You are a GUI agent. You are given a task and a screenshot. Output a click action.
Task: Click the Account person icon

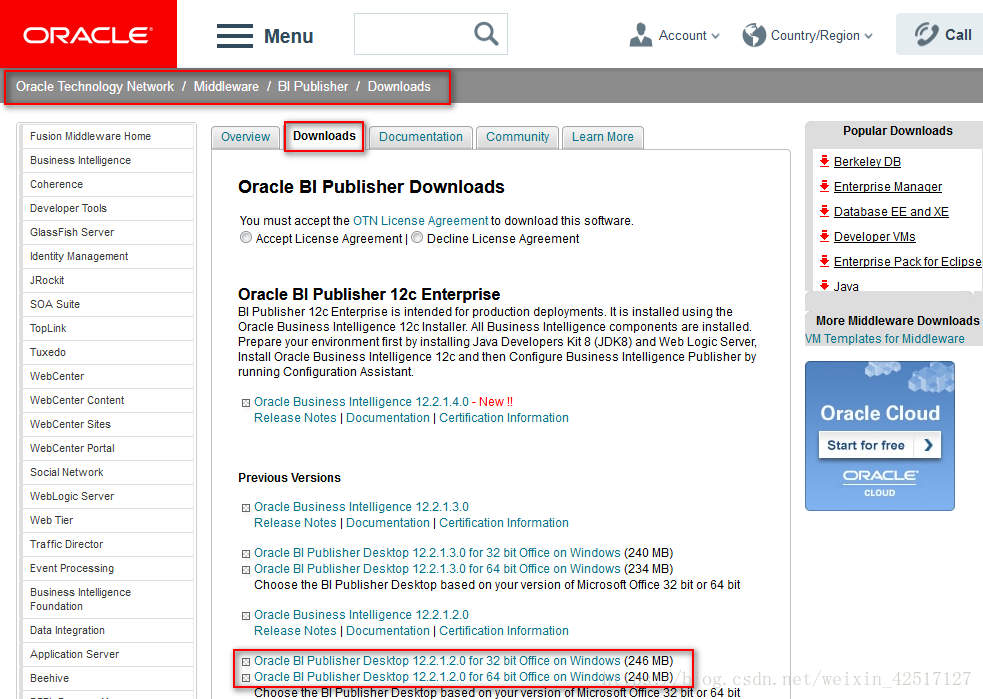(641, 35)
